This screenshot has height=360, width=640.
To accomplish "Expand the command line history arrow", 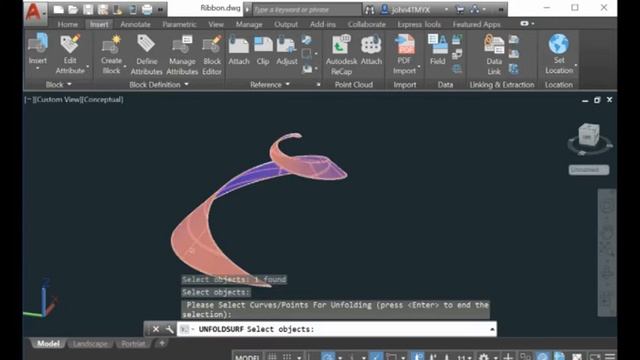I will pos(492,329).
